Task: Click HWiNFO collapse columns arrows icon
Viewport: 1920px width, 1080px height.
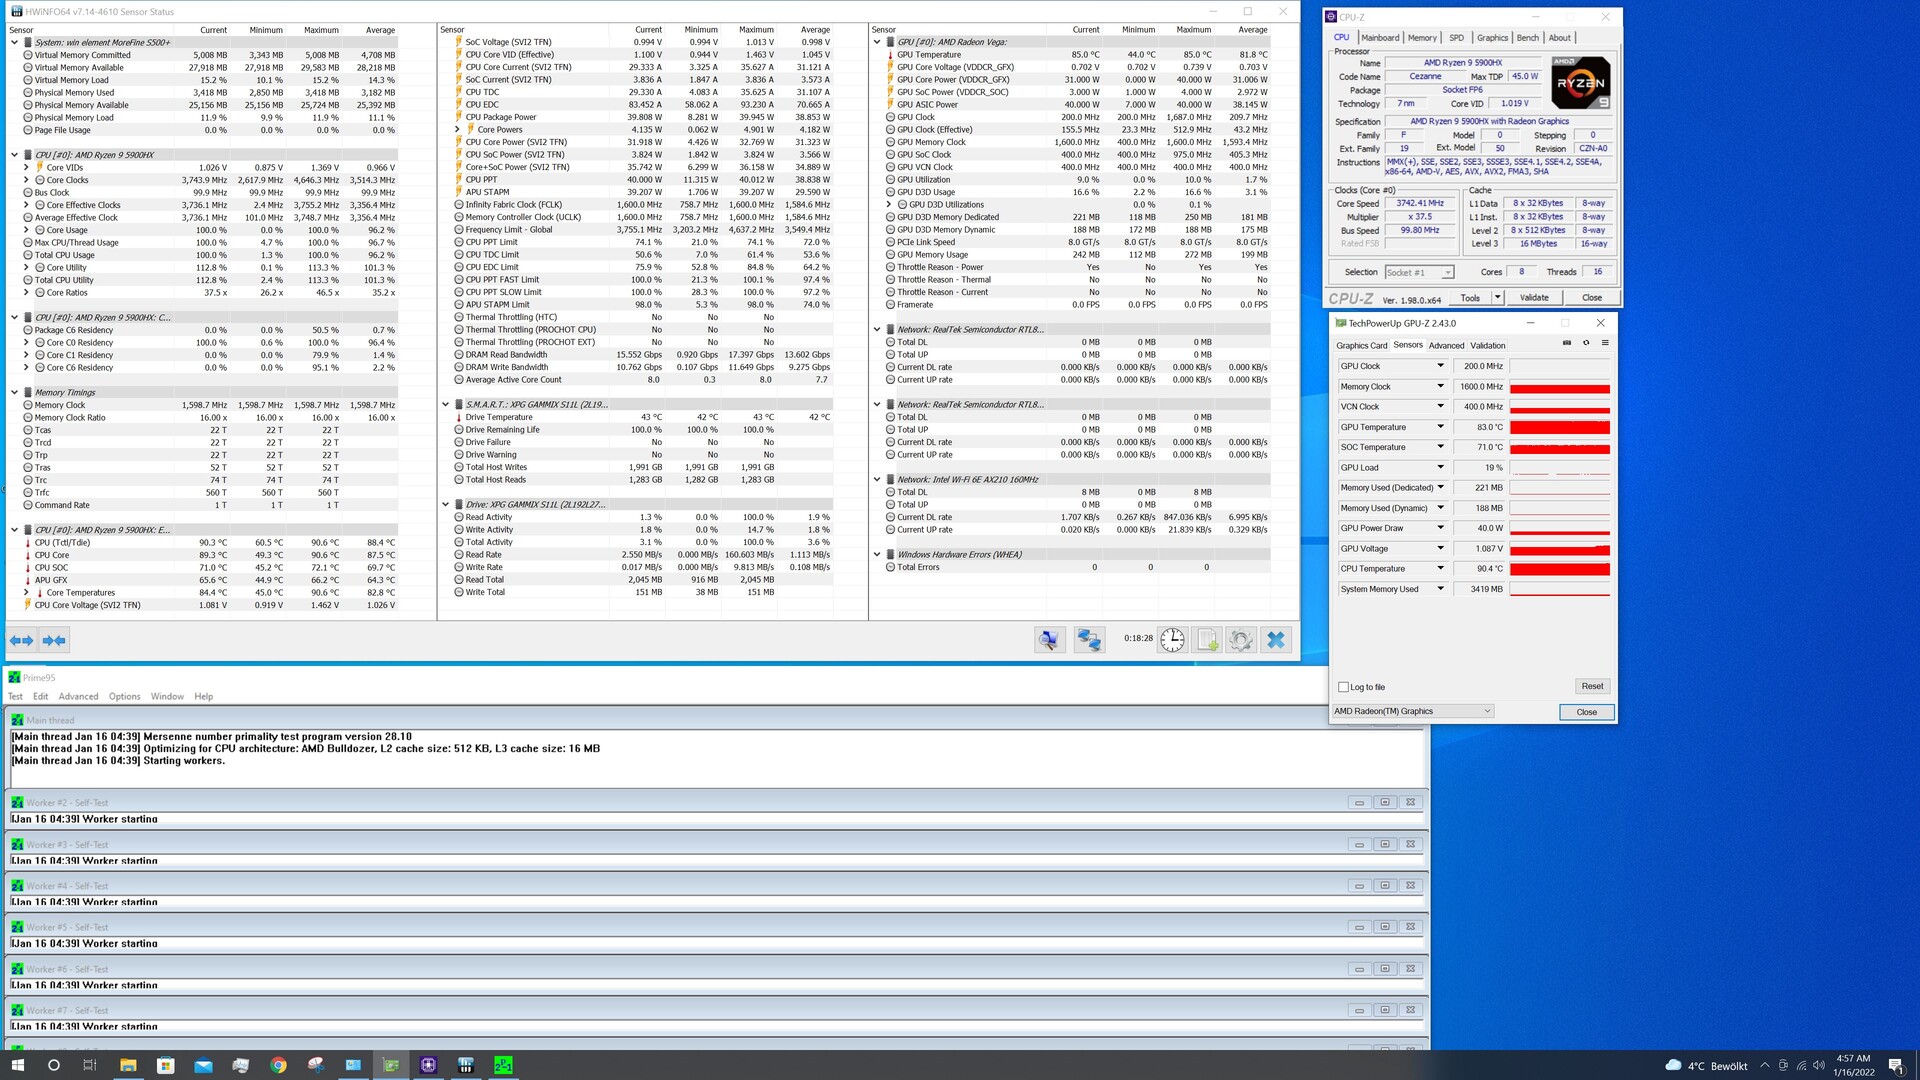Action: (54, 640)
